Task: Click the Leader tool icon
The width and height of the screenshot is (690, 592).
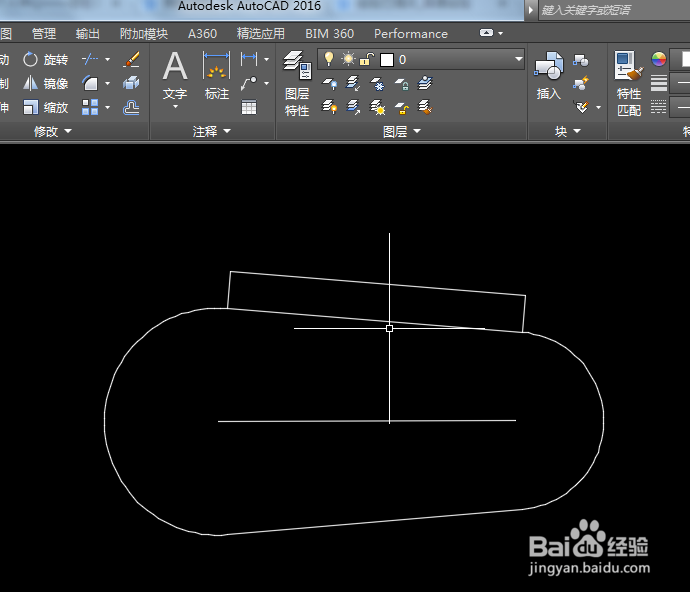Action: point(249,83)
